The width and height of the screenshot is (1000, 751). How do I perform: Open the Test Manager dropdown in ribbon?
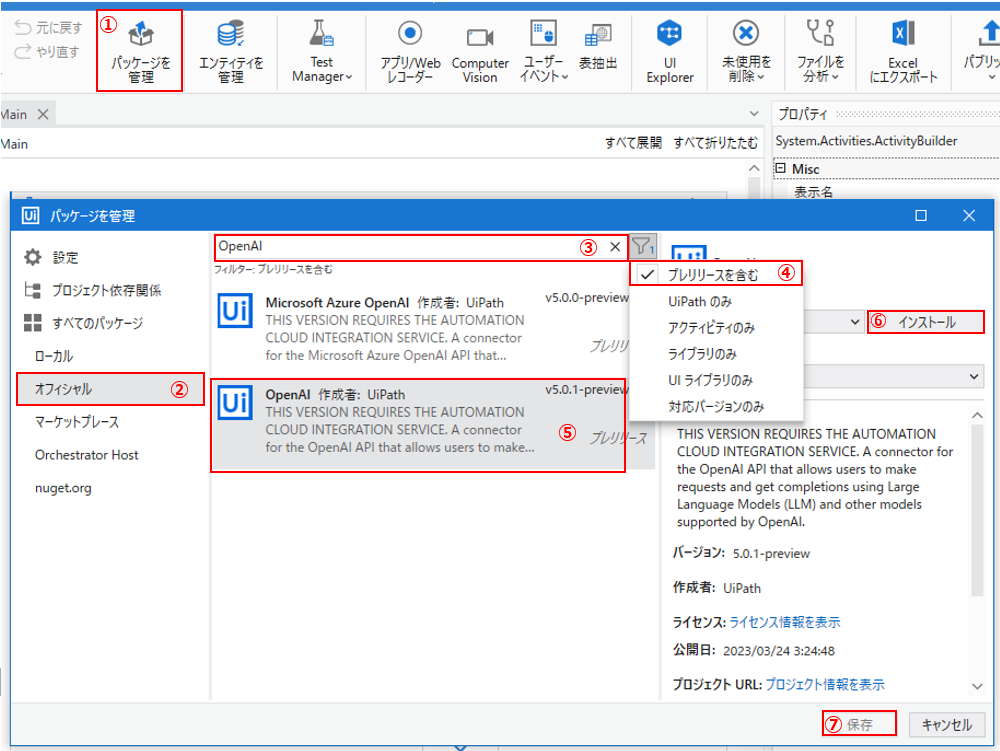point(321,51)
